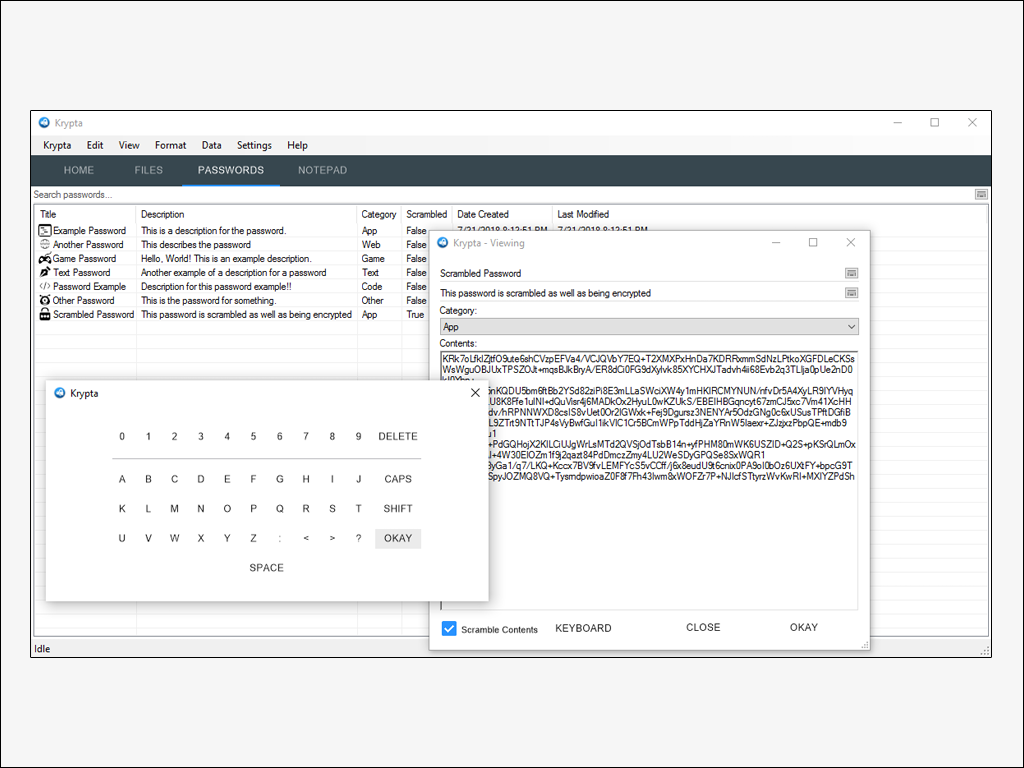Open the Data menu

coord(211,145)
